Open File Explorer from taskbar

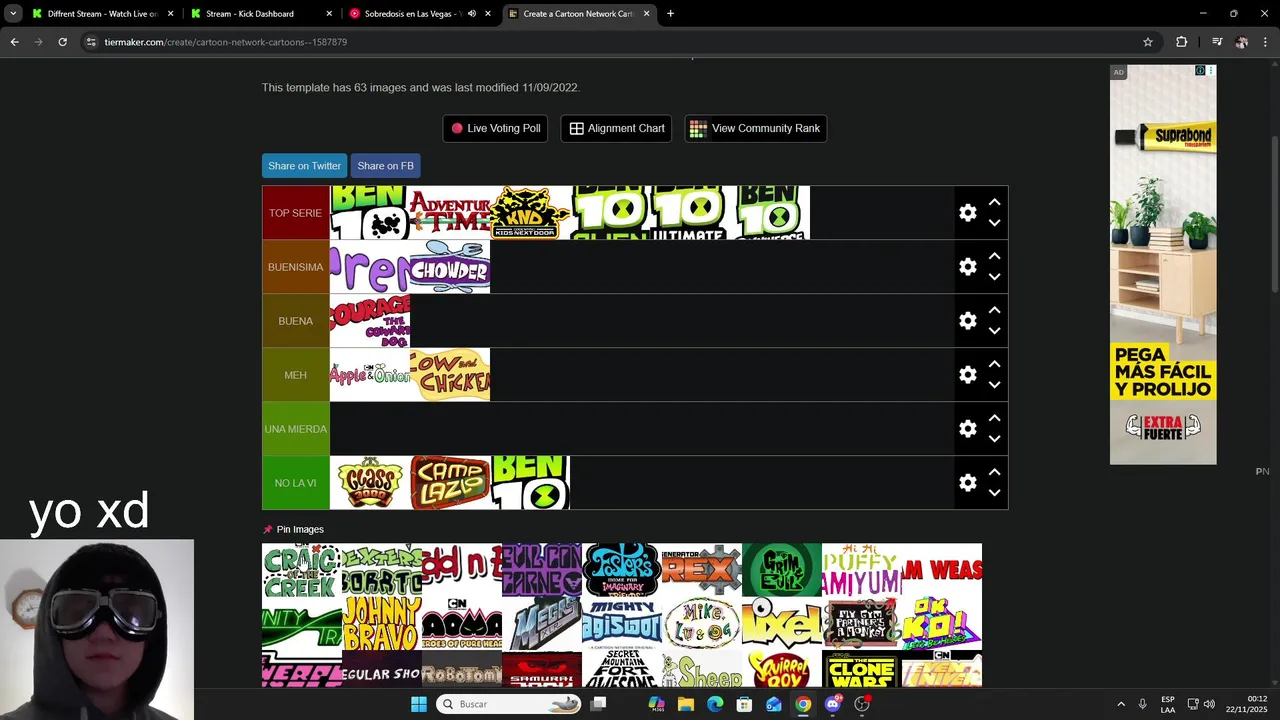pos(686,704)
